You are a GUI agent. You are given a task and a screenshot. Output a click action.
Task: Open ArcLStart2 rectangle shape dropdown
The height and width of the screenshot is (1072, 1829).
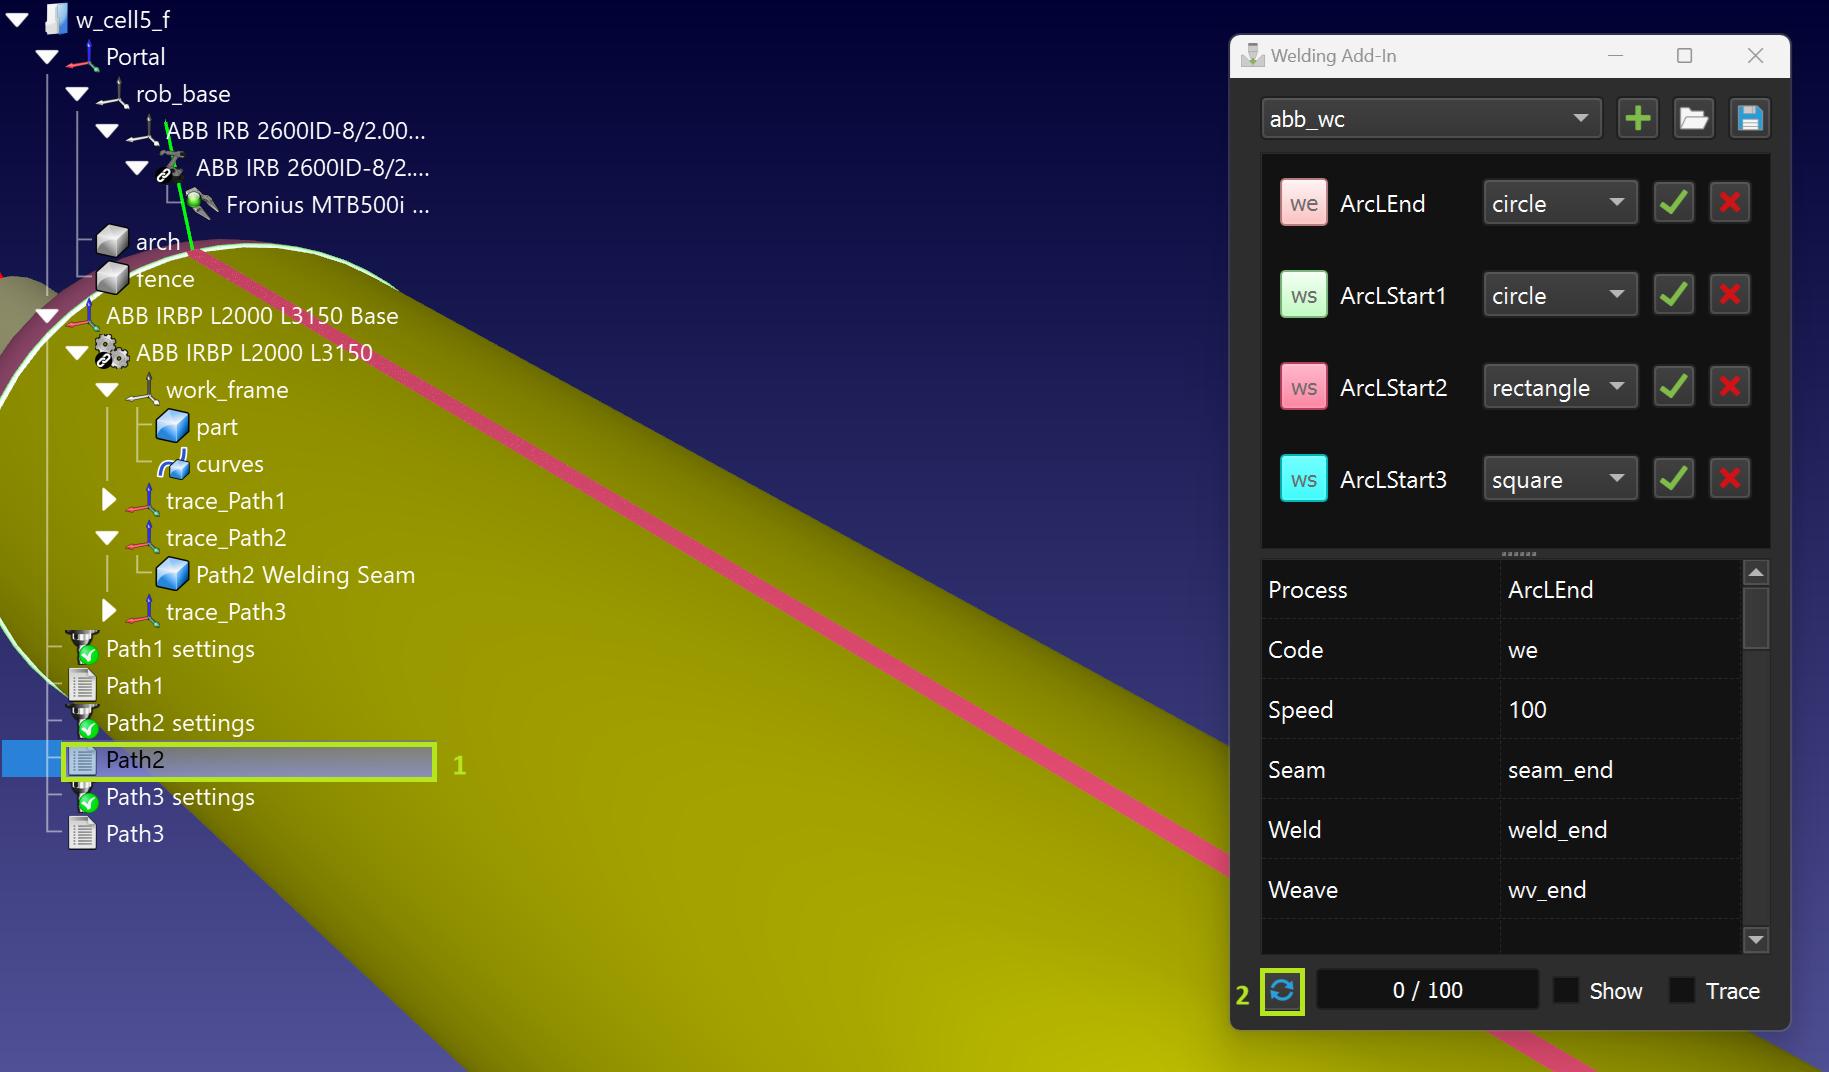(x=1559, y=387)
